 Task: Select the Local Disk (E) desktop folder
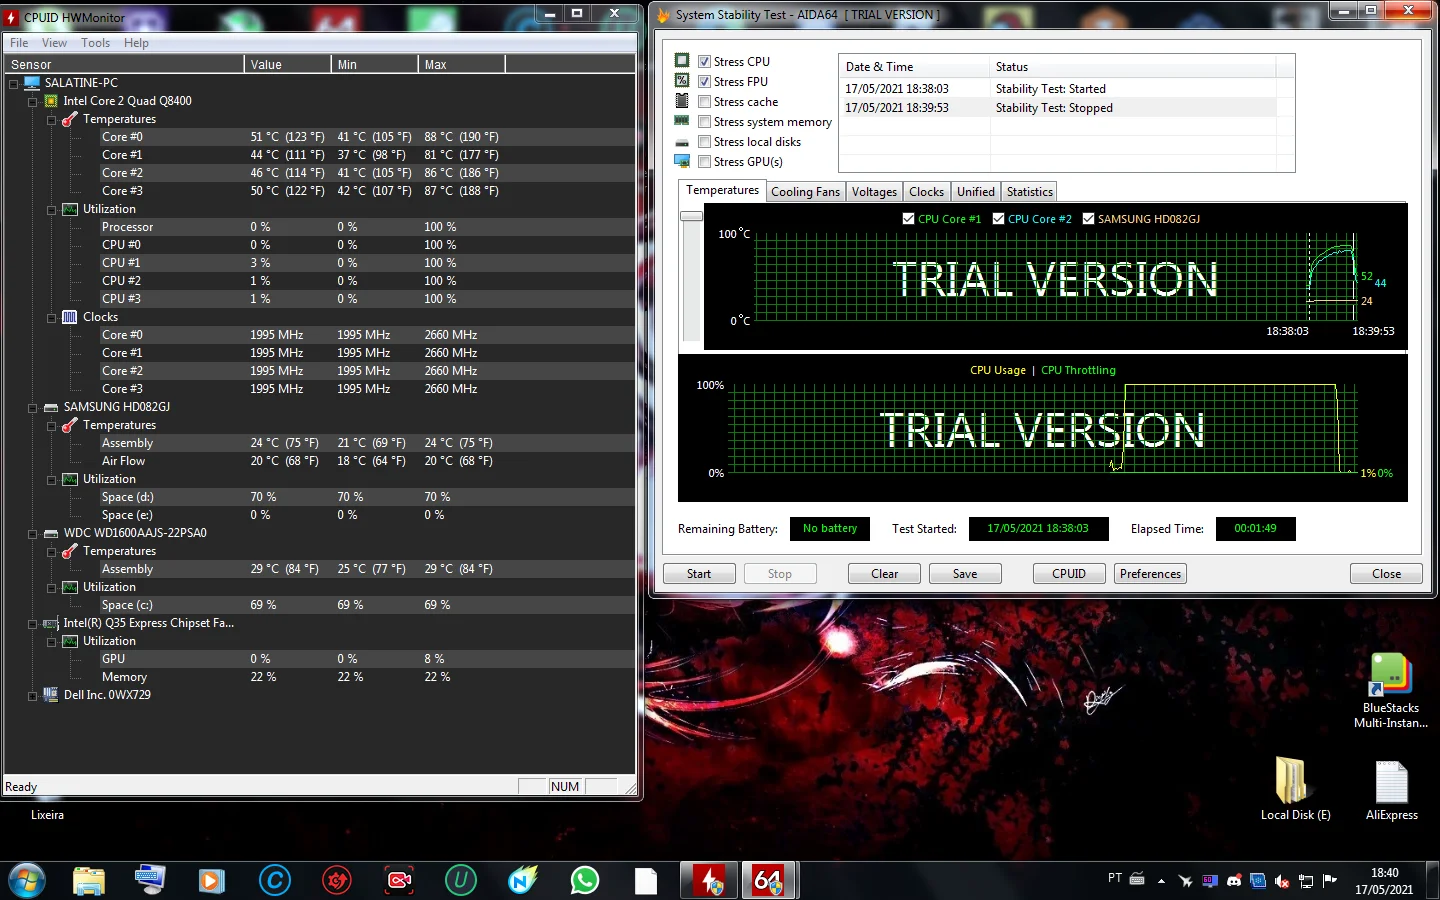1295,788
